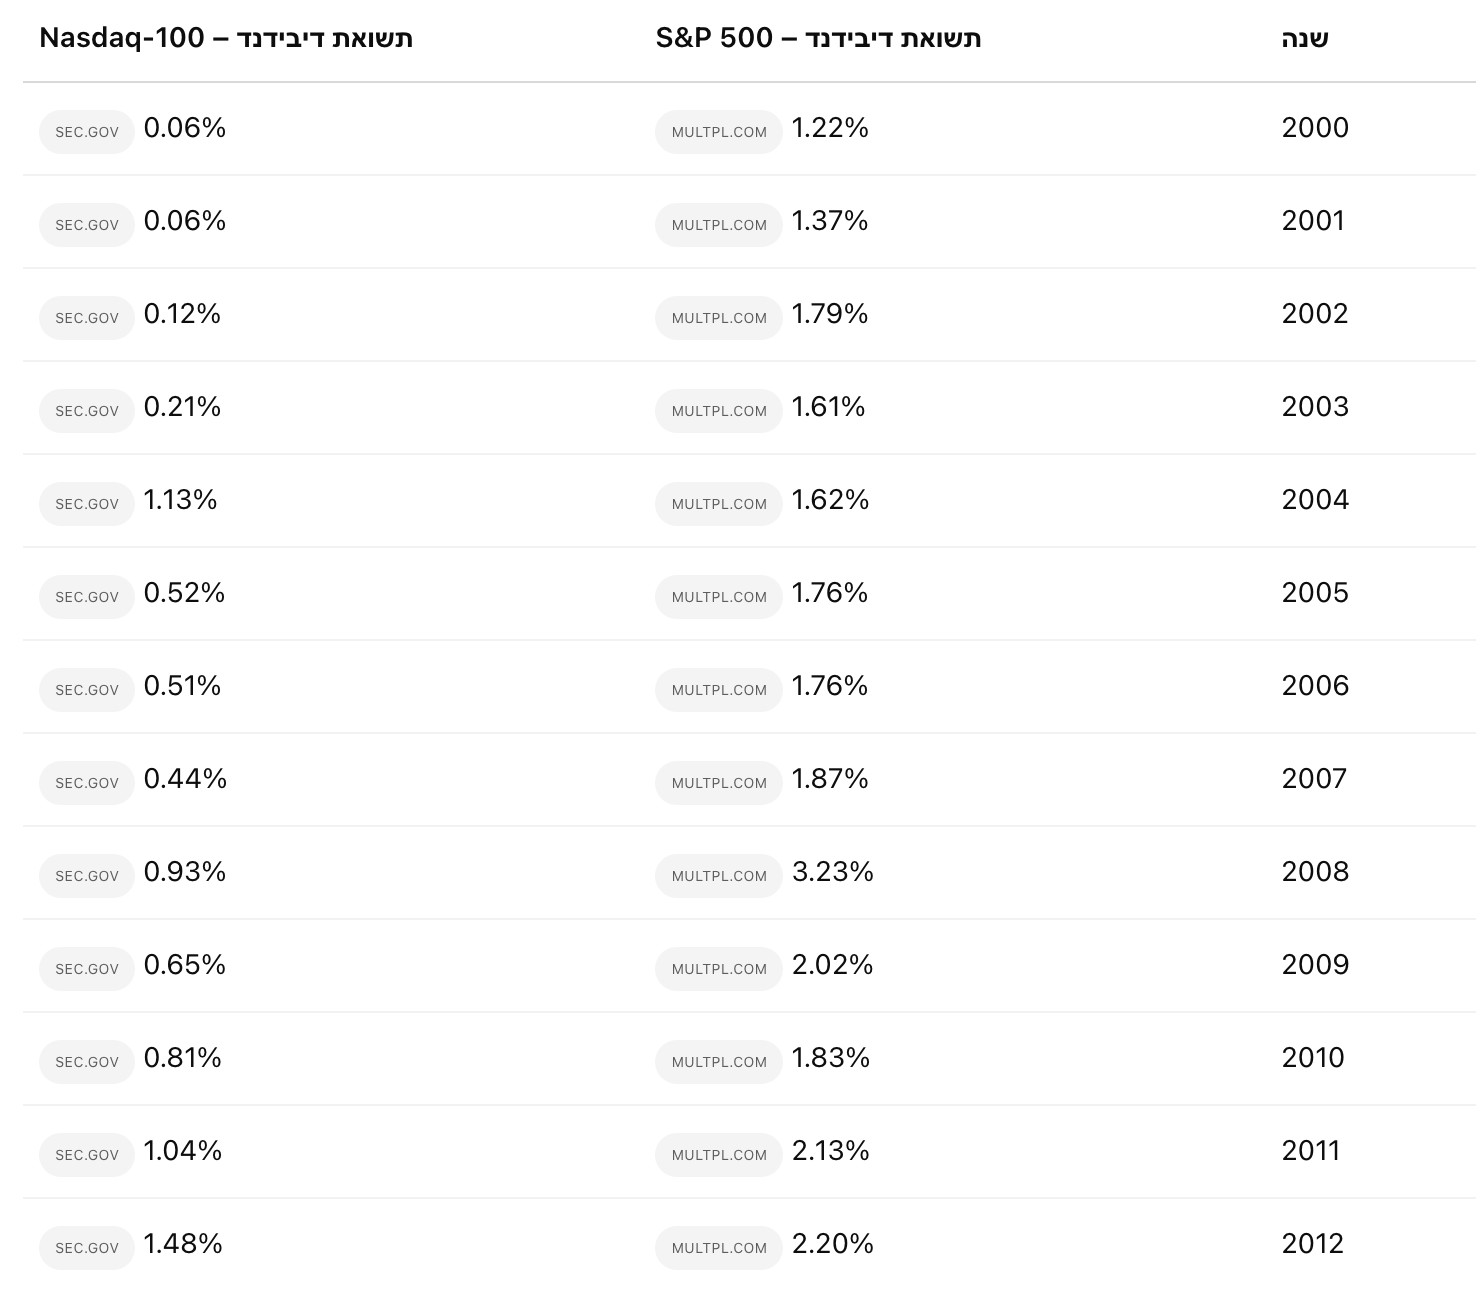The image size is (1476, 1314).
Task: Click the S&P 500 dividend yield column header
Action: tap(818, 38)
